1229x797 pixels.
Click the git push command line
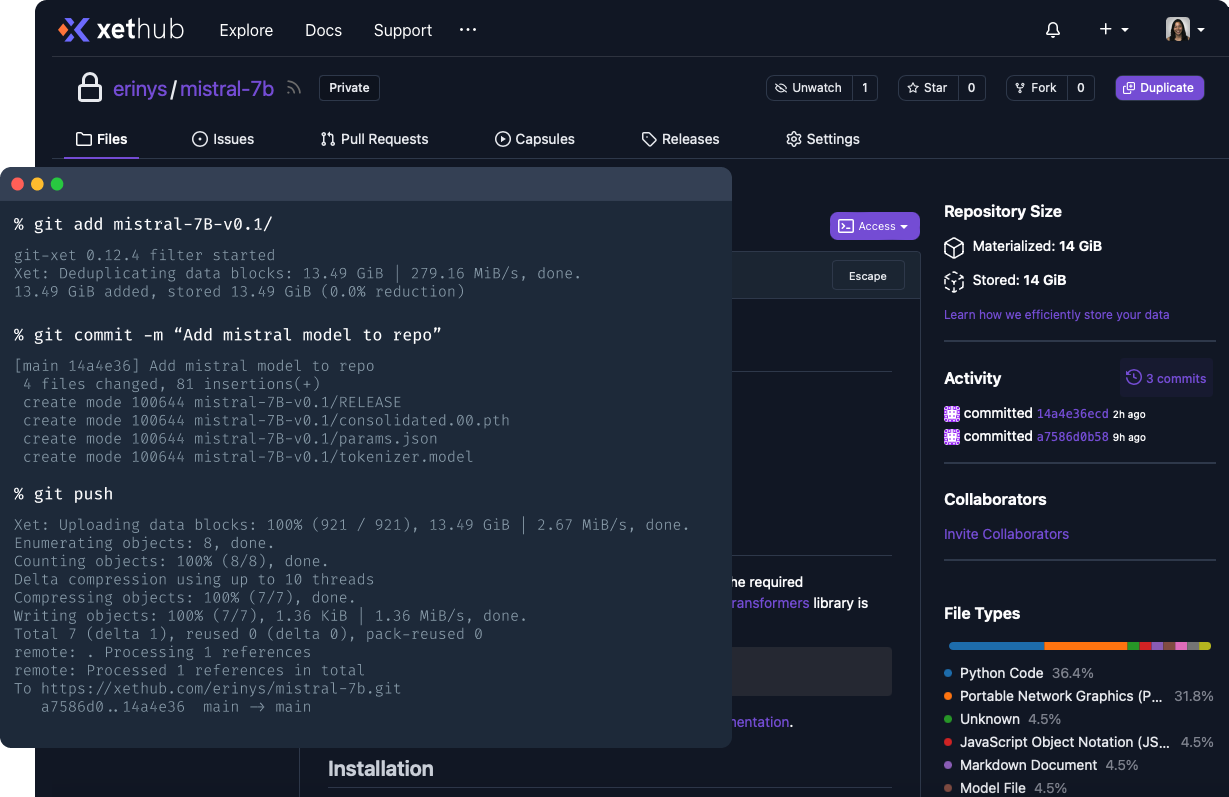coord(64,494)
